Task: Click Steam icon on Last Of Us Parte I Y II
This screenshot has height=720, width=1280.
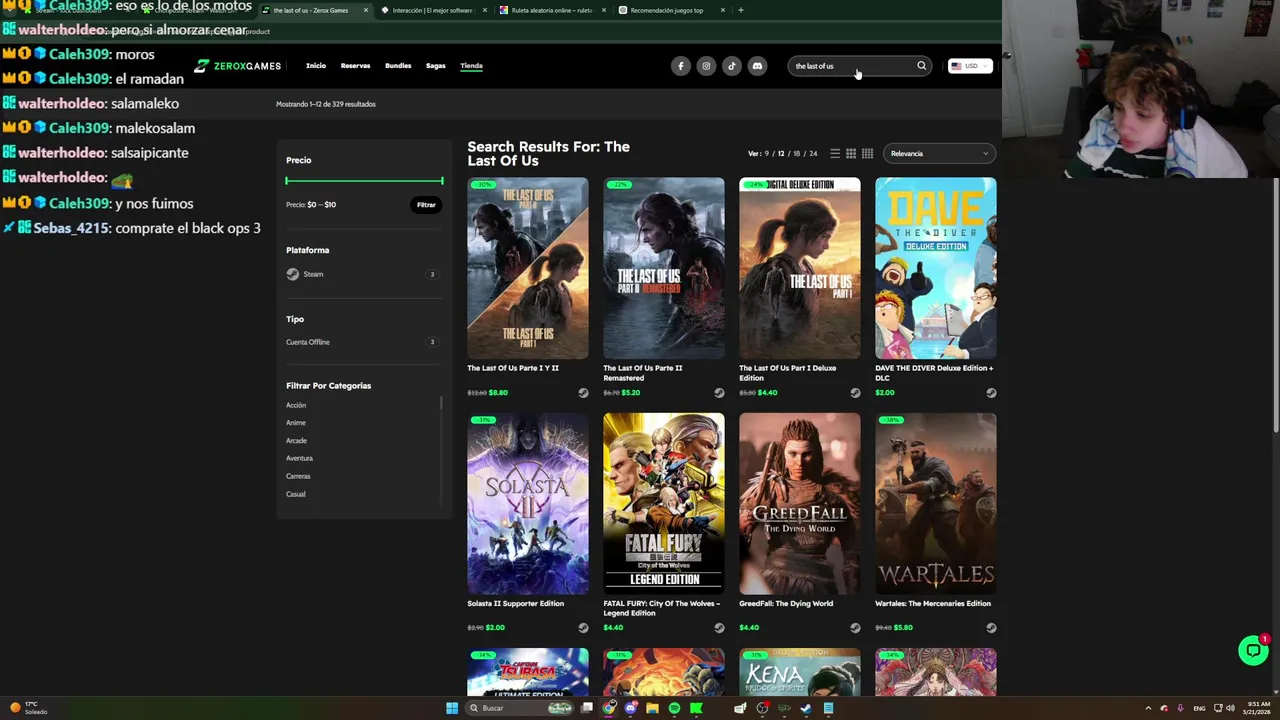Action: coord(583,393)
